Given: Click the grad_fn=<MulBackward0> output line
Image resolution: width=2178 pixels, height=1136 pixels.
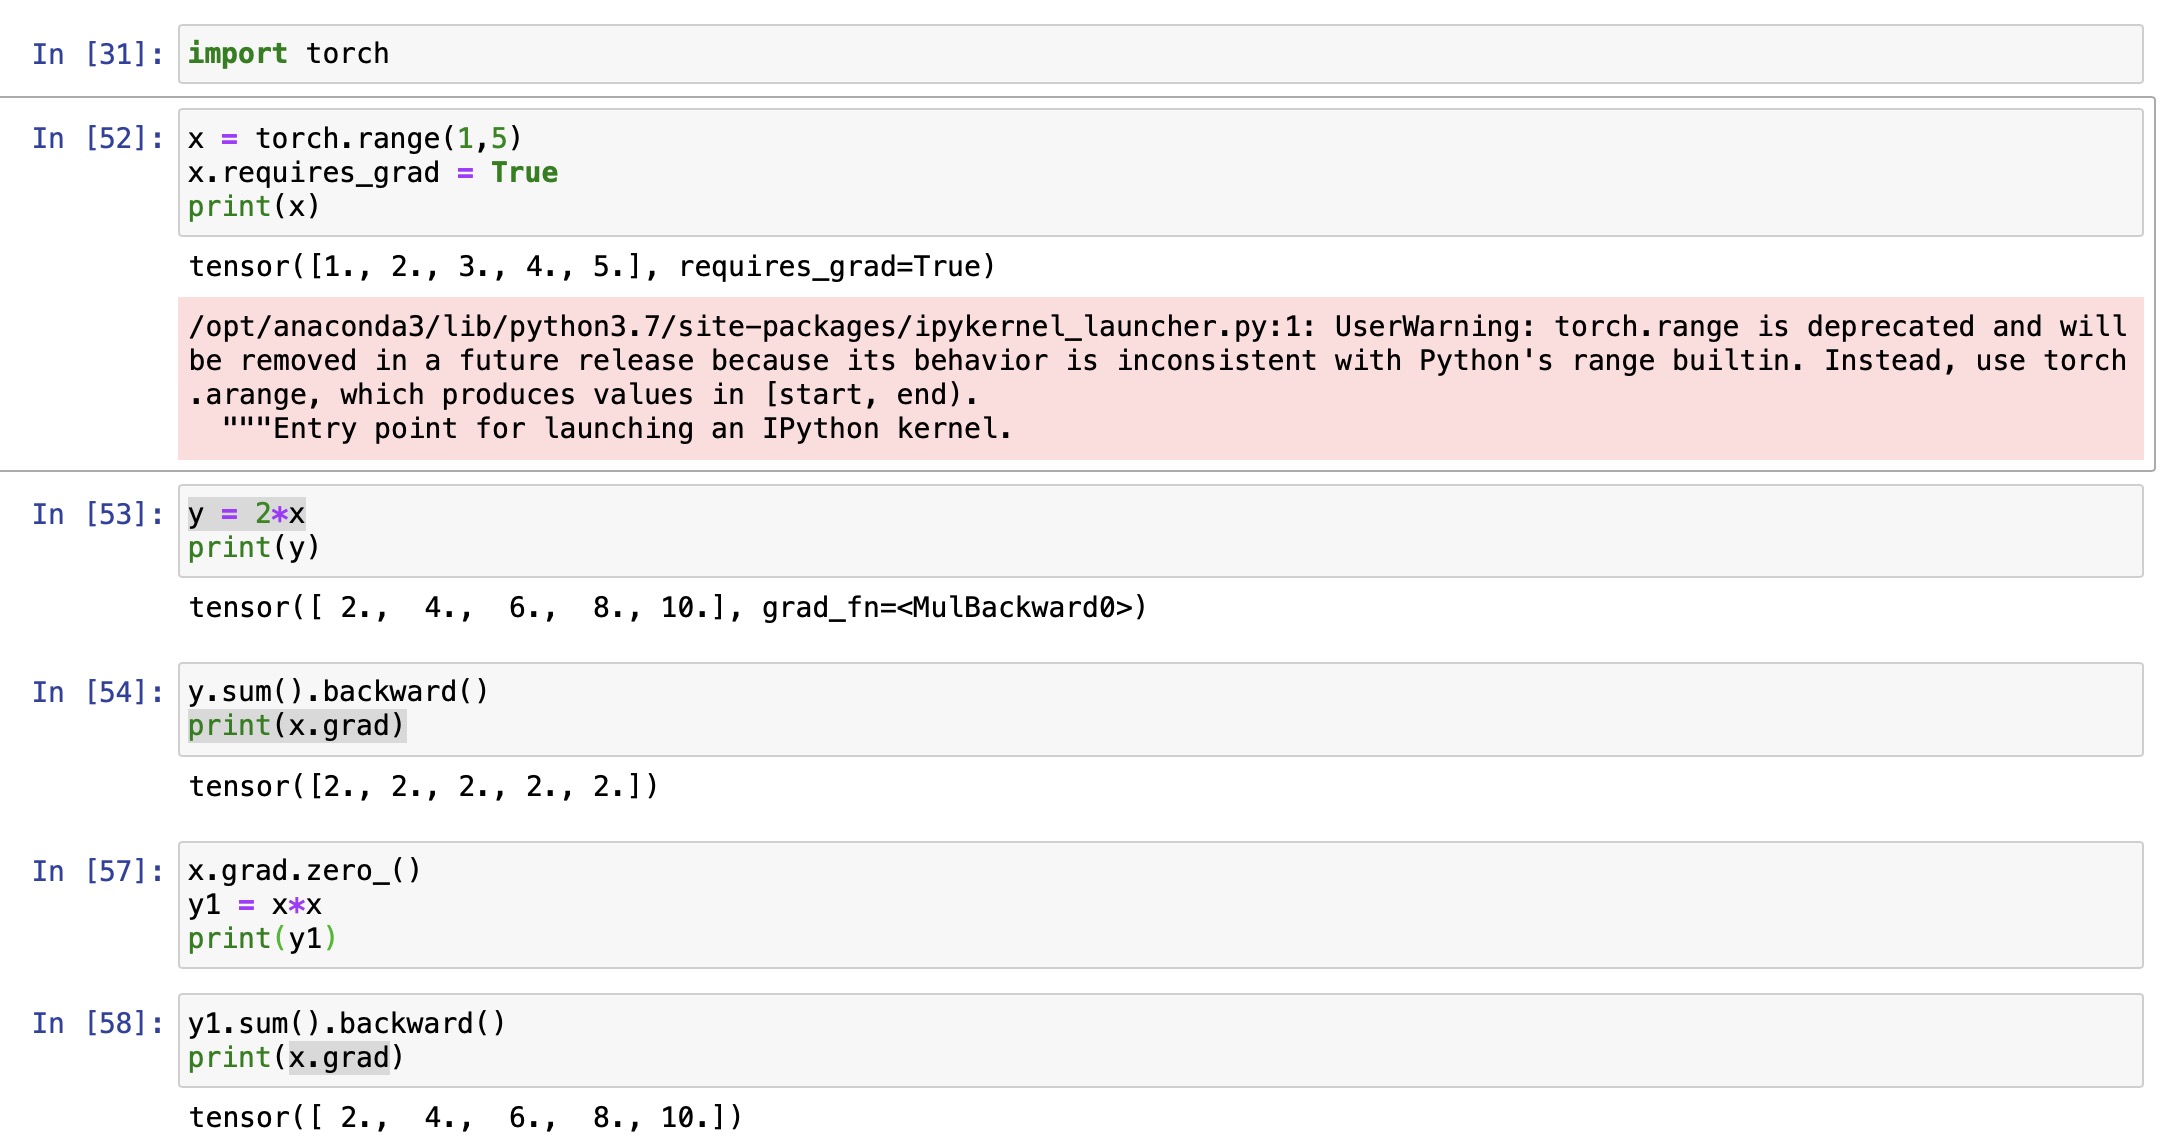Looking at the screenshot, I should [x=668, y=608].
